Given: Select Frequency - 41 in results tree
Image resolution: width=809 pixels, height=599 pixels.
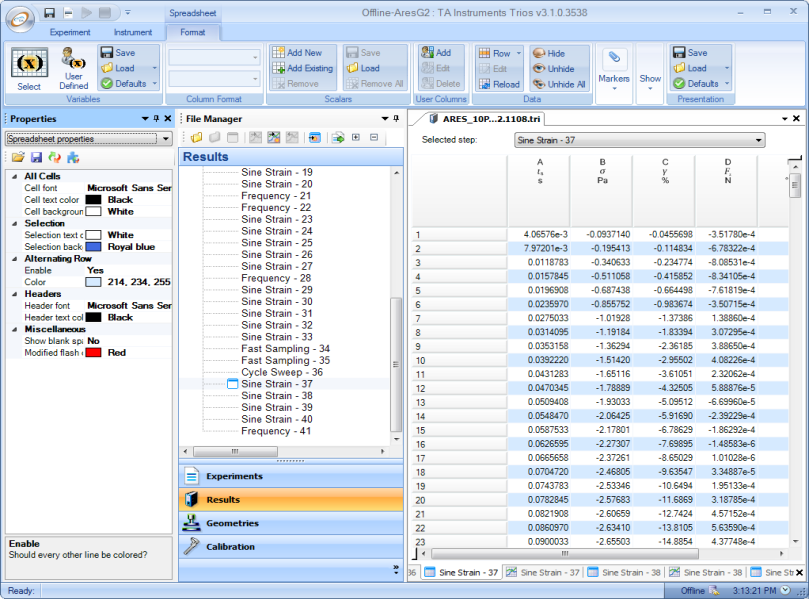Looking at the screenshot, I should (x=276, y=431).
